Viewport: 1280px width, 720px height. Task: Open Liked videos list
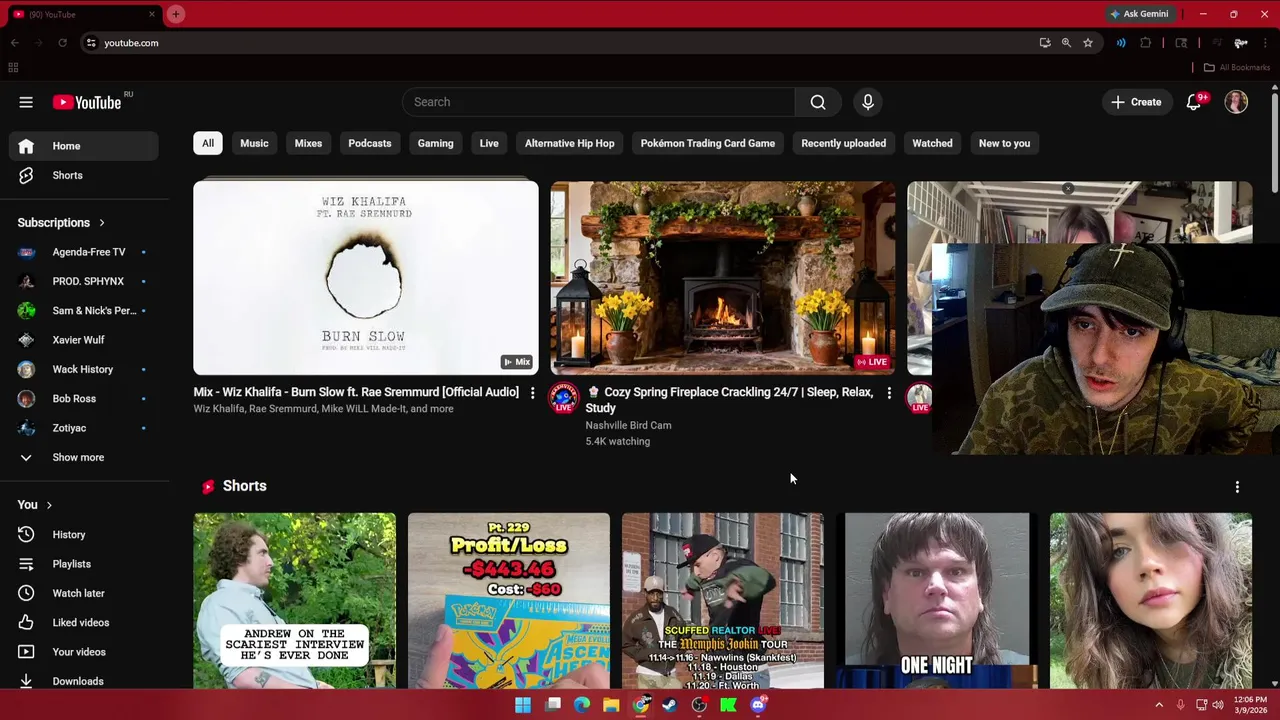click(84, 622)
